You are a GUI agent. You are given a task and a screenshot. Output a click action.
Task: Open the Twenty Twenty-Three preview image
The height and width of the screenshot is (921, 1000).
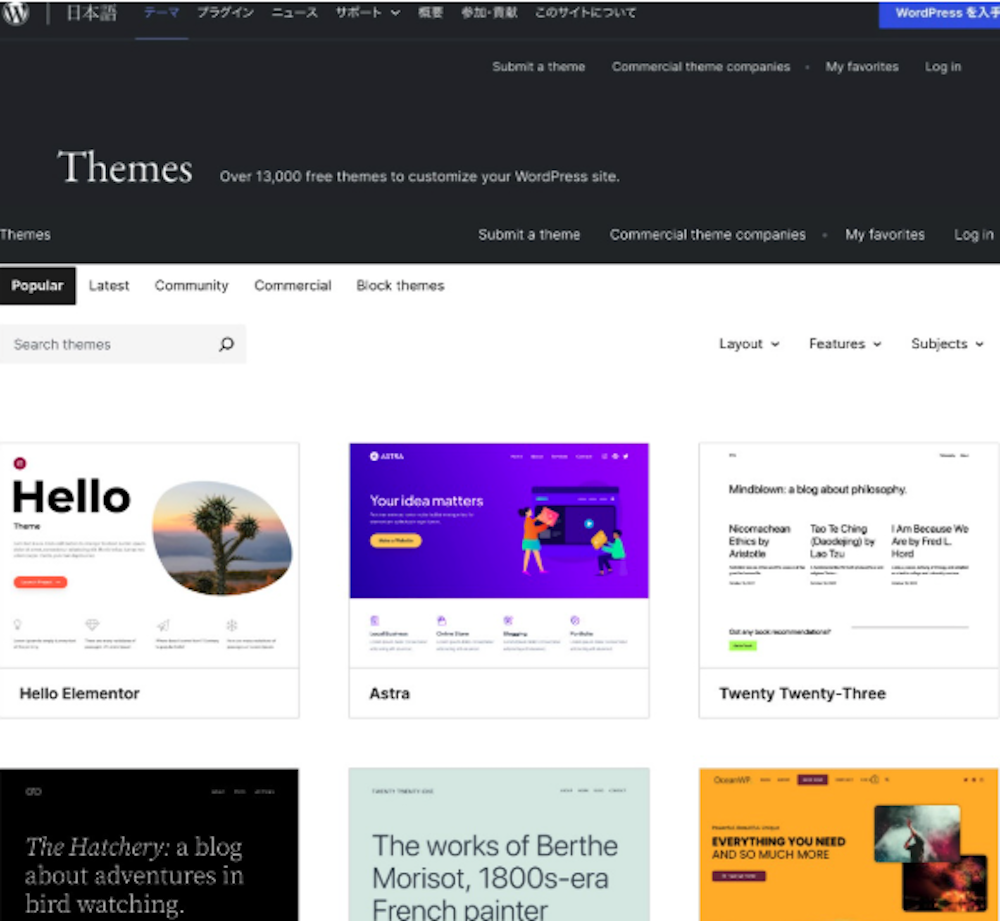tap(849, 556)
